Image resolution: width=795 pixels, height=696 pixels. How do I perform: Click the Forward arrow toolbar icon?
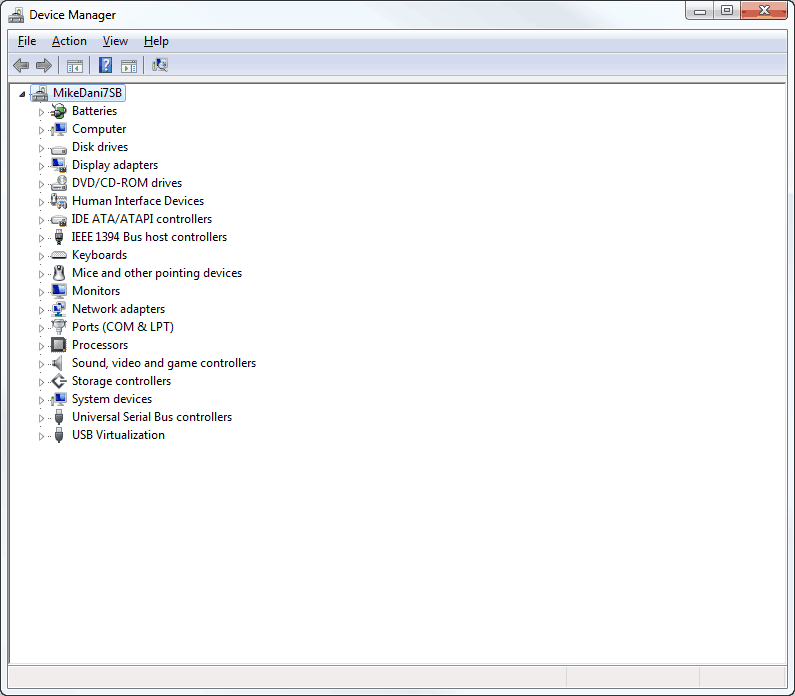44,65
